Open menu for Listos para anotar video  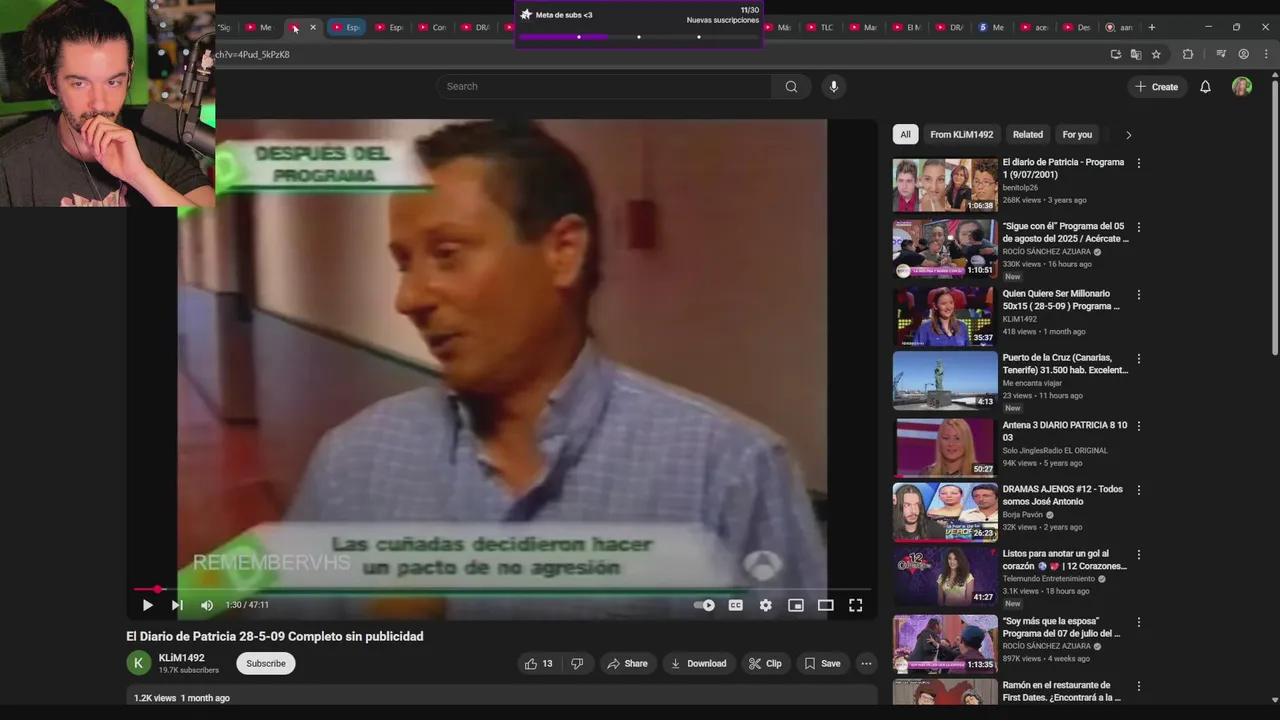point(1138,554)
